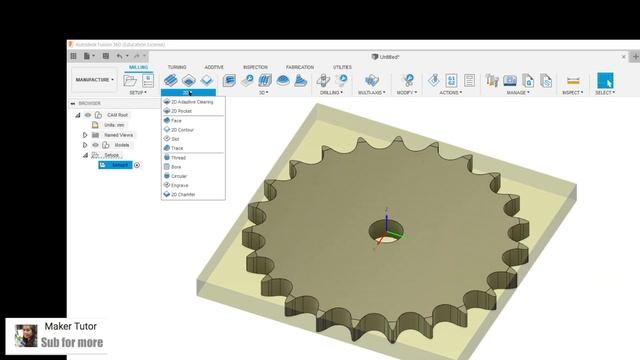Click the 2D Contour toolbar icon
Viewport: 640px width, 360px height.
tap(207, 80)
